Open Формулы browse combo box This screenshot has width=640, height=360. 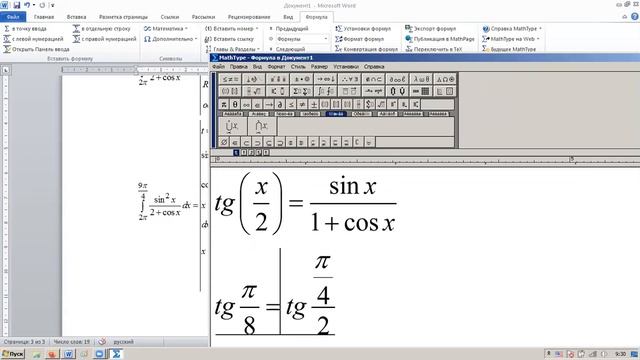[302, 39]
